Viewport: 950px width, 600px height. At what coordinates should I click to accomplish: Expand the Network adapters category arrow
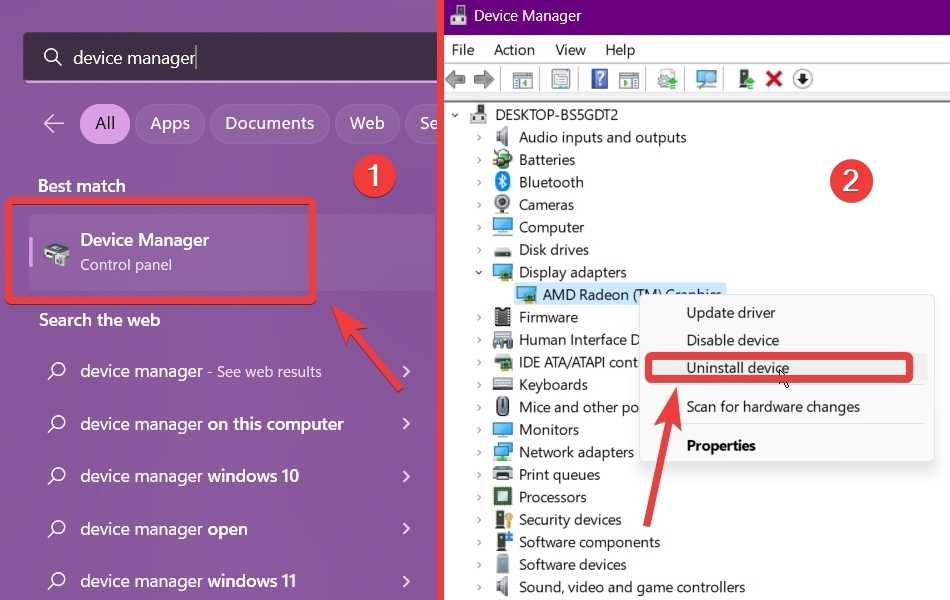pos(479,452)
